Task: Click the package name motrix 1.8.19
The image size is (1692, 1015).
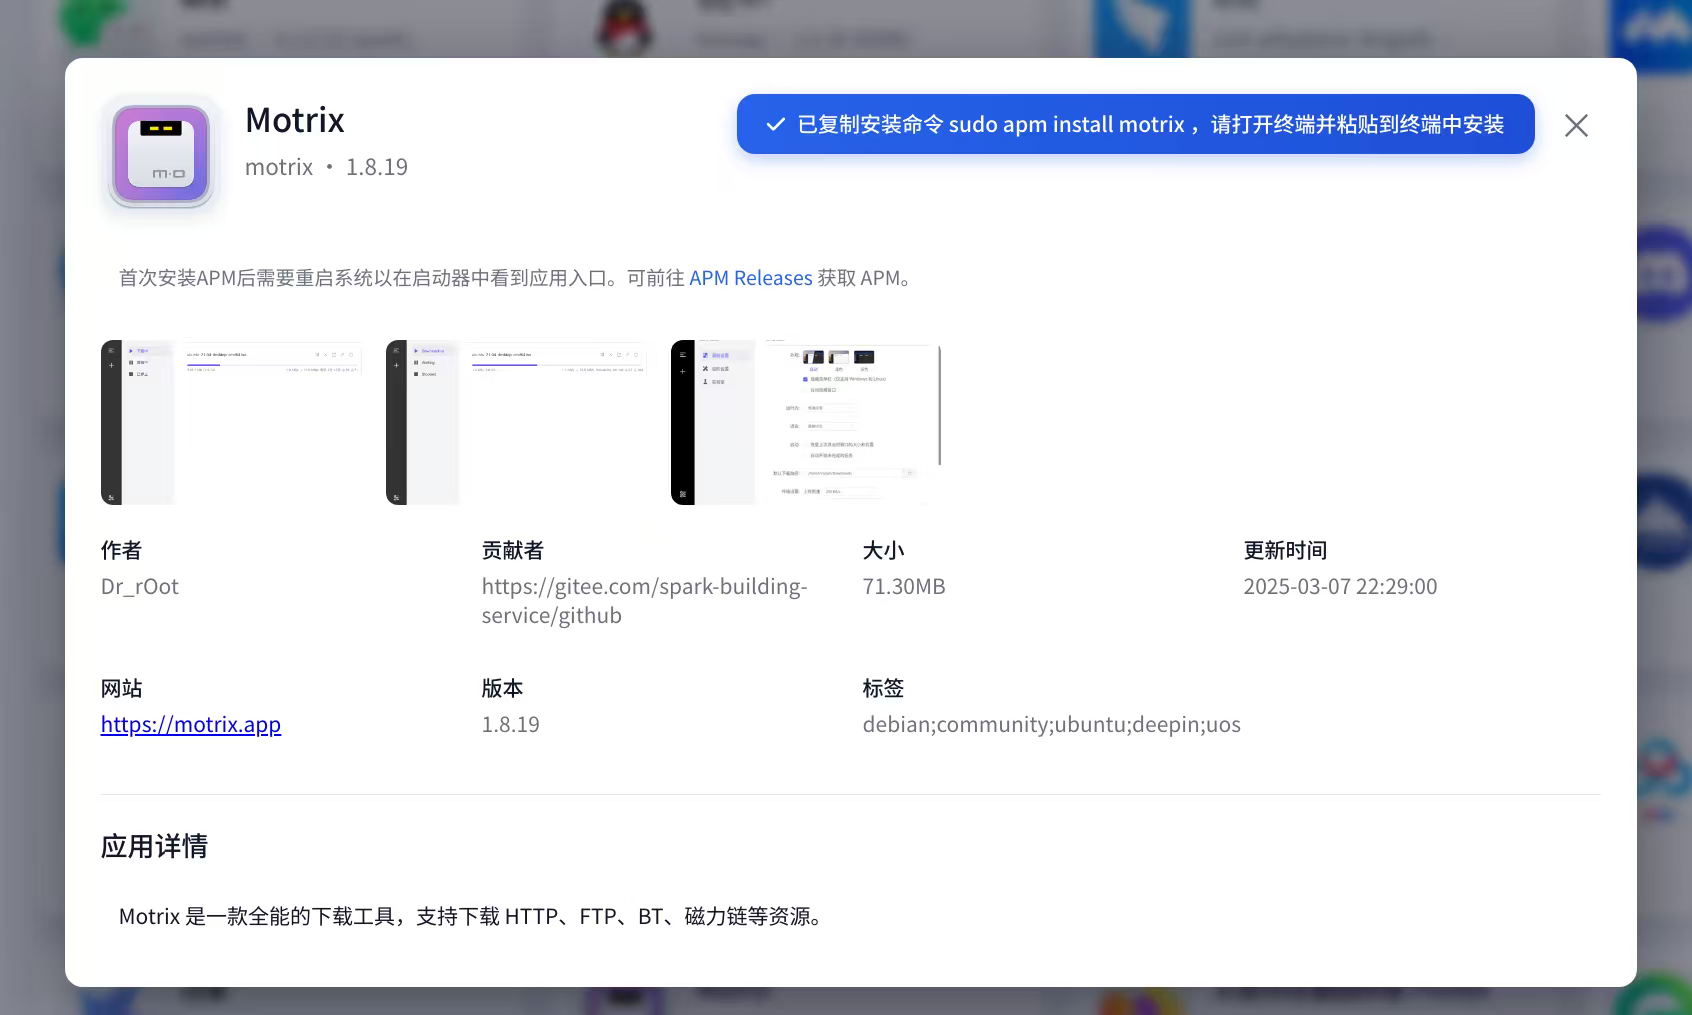Action: [x=327, y=167]
